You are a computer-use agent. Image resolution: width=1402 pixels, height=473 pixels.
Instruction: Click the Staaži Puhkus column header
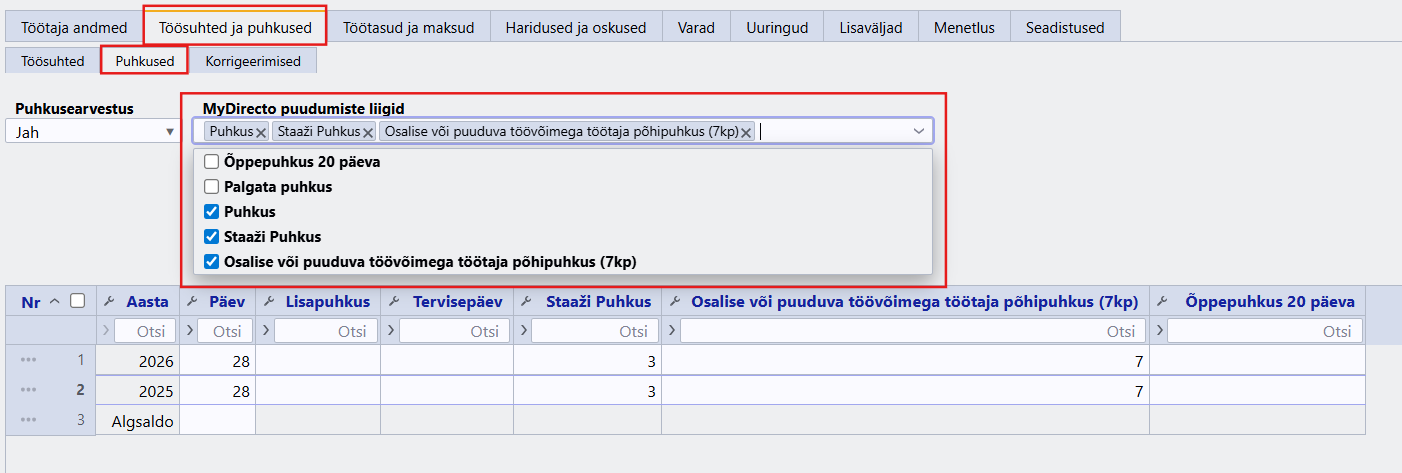click(x=598, y=301)
